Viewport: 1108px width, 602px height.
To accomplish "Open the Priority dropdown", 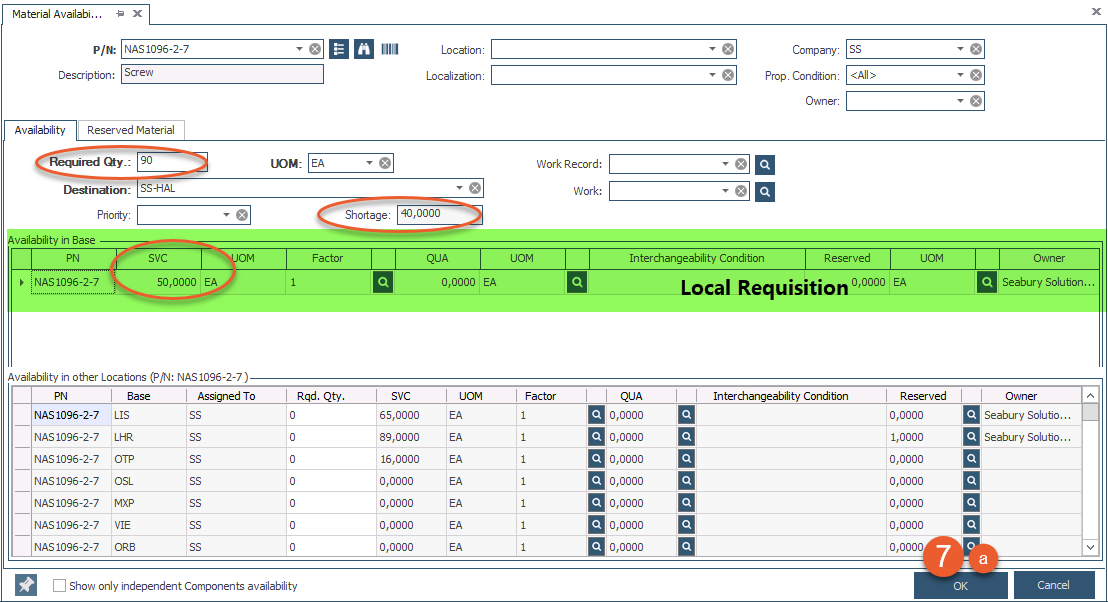I will tap(226, 215).
